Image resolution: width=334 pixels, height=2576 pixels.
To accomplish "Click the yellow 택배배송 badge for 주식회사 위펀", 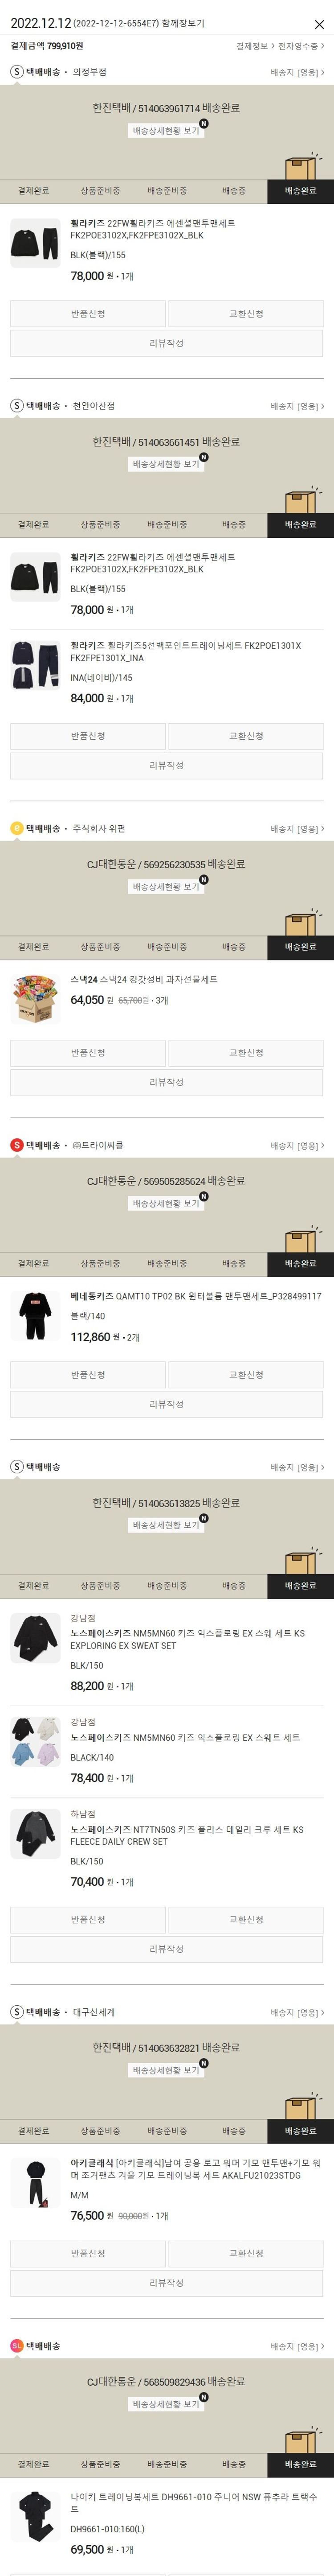I will click(x=16, y=829).
